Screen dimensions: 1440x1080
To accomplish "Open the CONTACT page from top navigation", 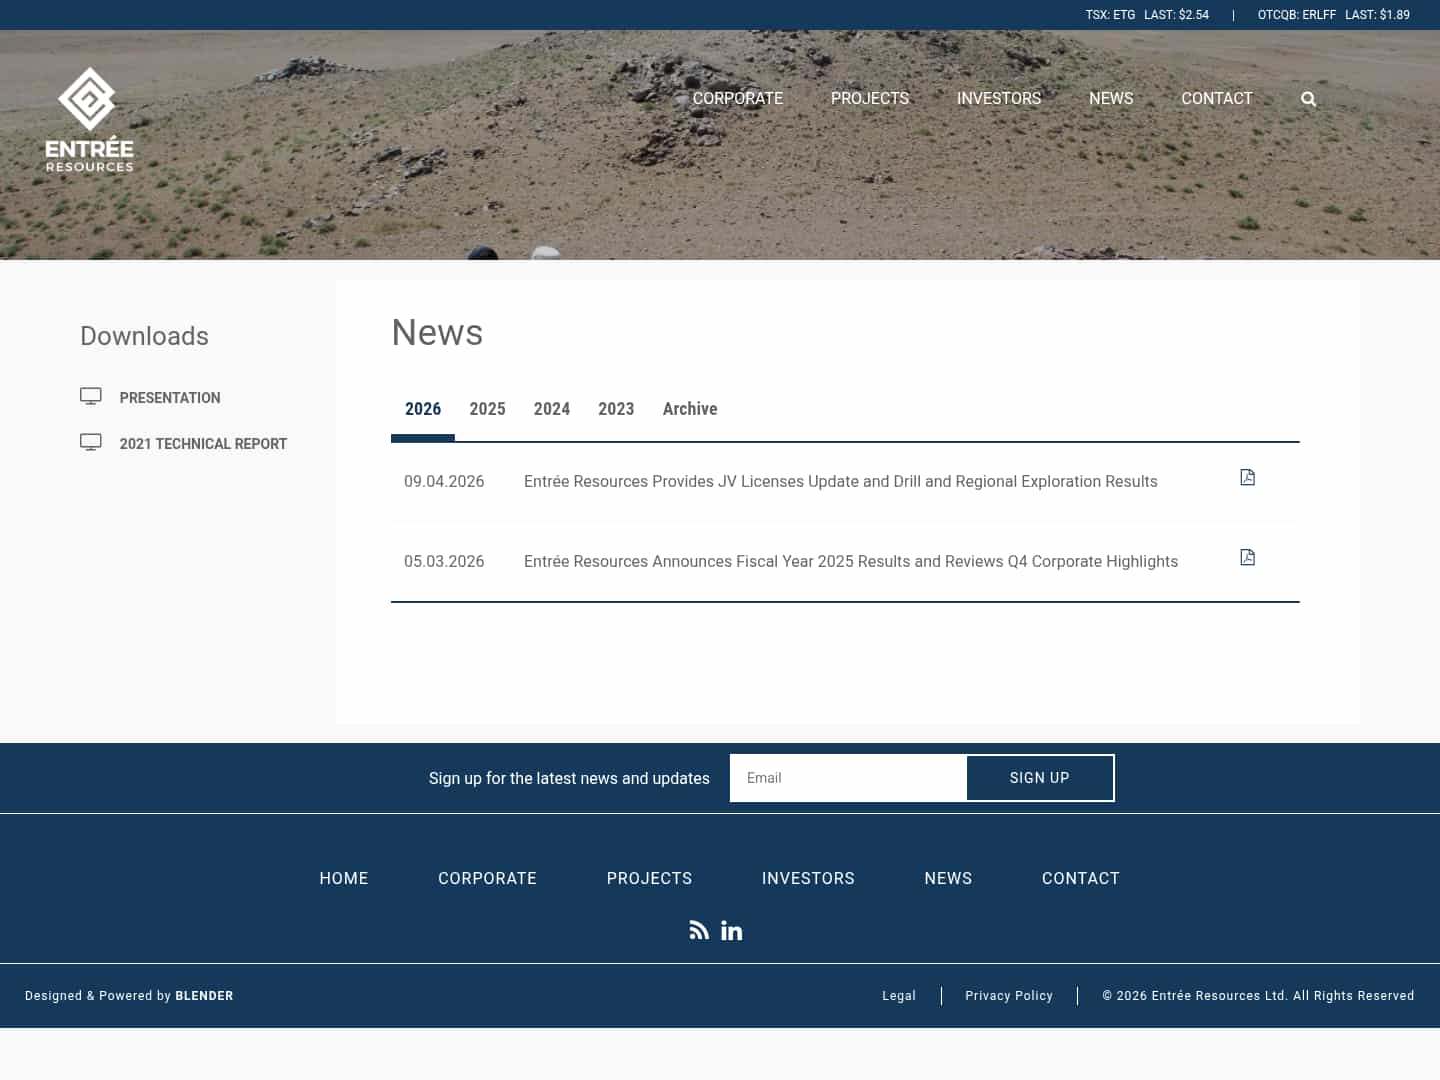I will pos(1217,98).
